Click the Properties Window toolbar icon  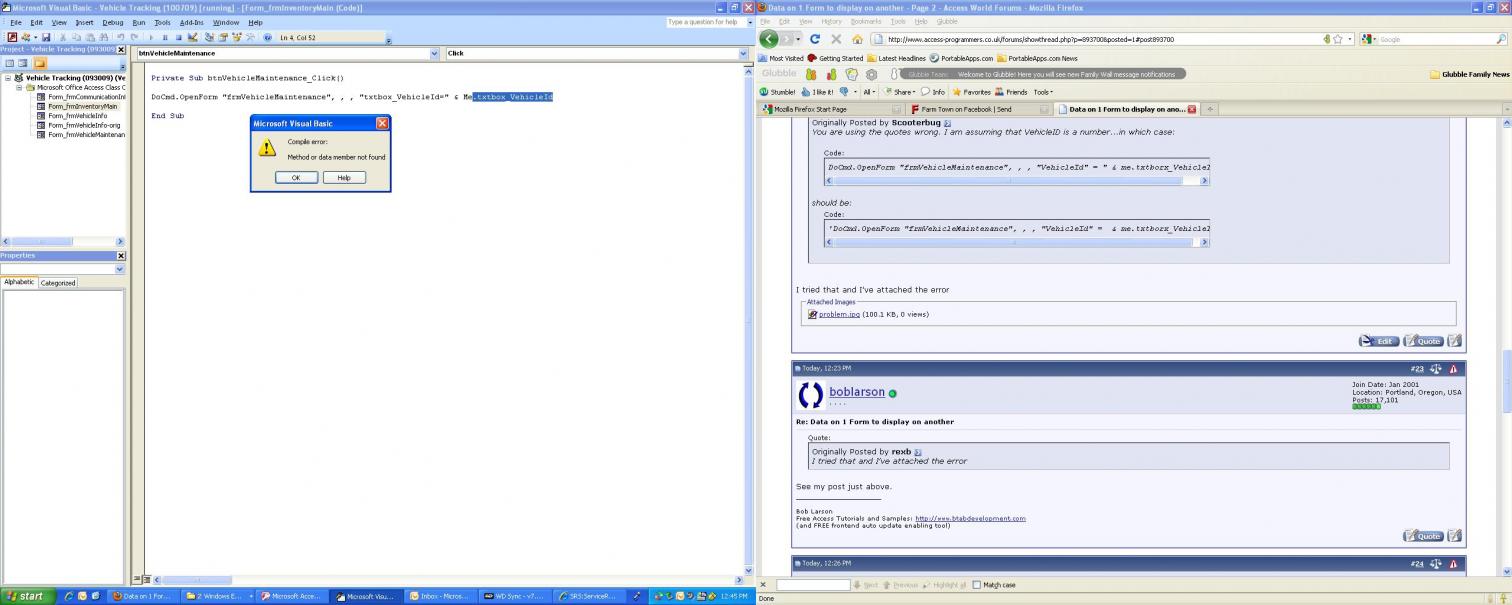click(223, 37)
